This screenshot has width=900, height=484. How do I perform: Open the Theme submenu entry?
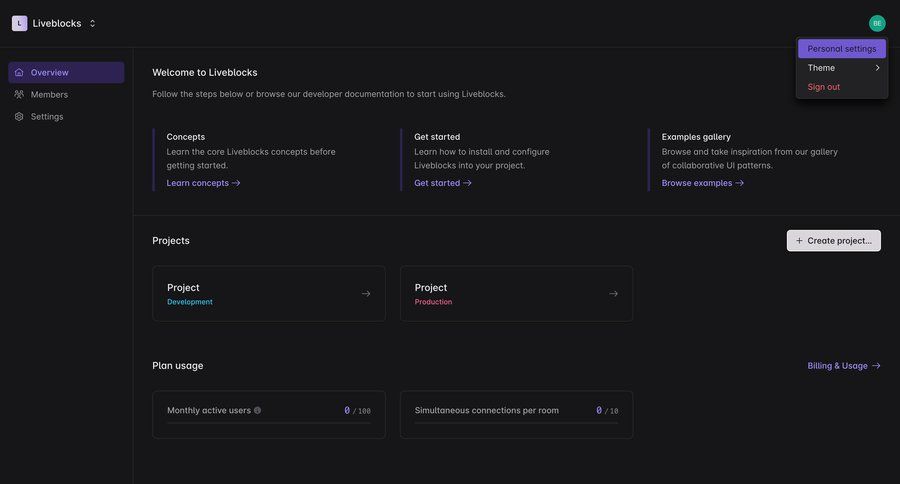click(x=841, y=68)
